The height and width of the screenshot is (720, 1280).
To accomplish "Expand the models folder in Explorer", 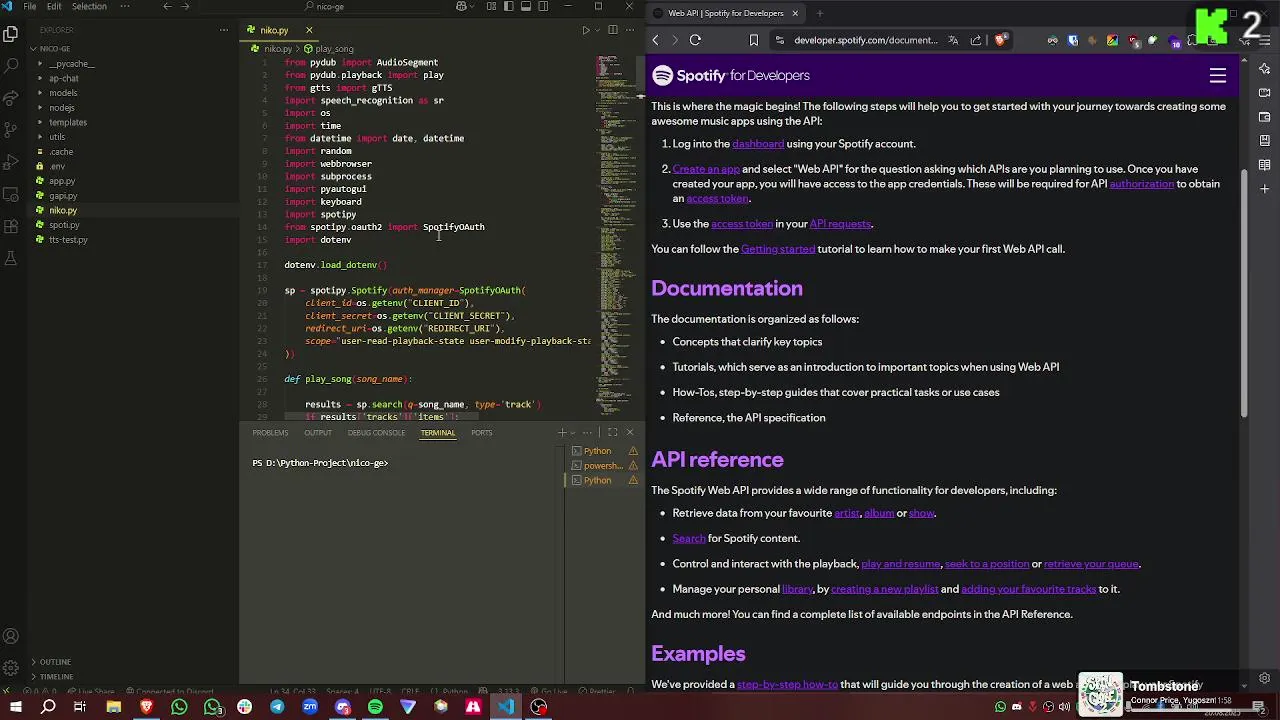I will [63, 93].
